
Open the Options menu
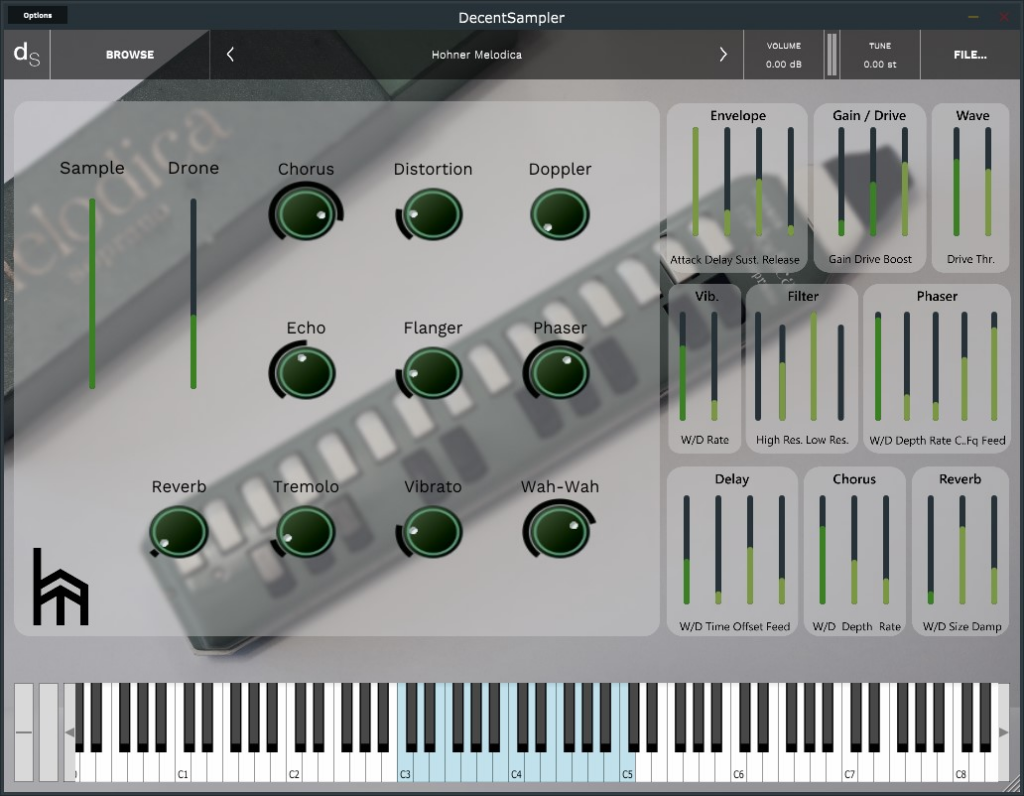(x=37, y=15)
